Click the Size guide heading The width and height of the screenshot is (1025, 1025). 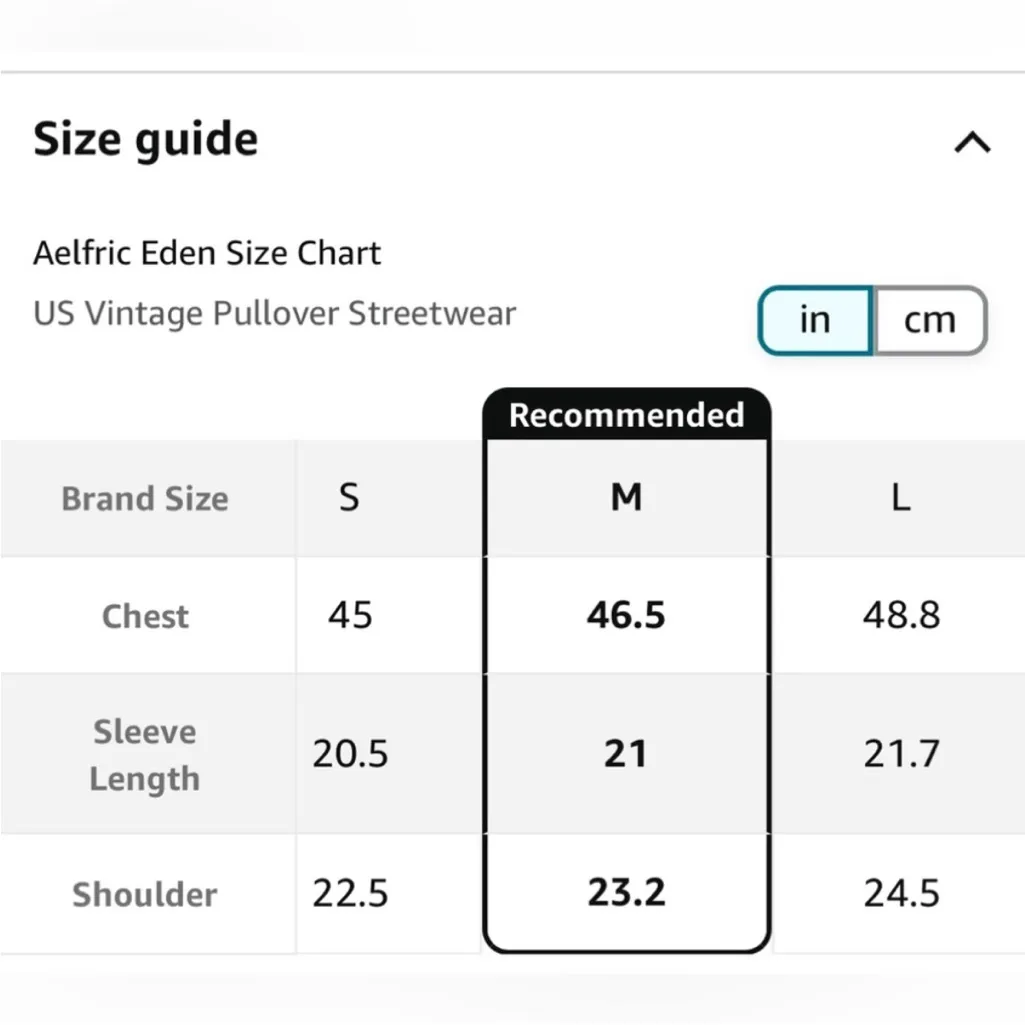(146, 139)
